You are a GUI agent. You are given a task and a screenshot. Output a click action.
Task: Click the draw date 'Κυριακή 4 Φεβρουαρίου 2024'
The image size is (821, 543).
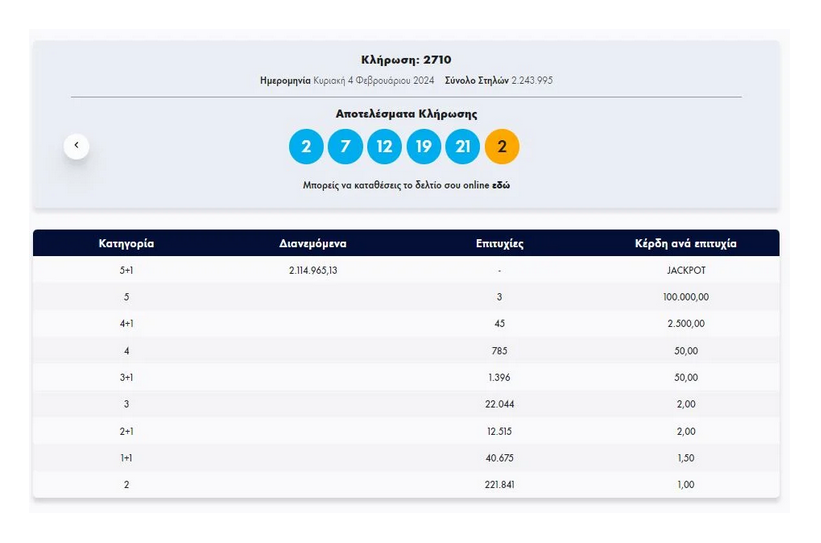coord(373,80)
